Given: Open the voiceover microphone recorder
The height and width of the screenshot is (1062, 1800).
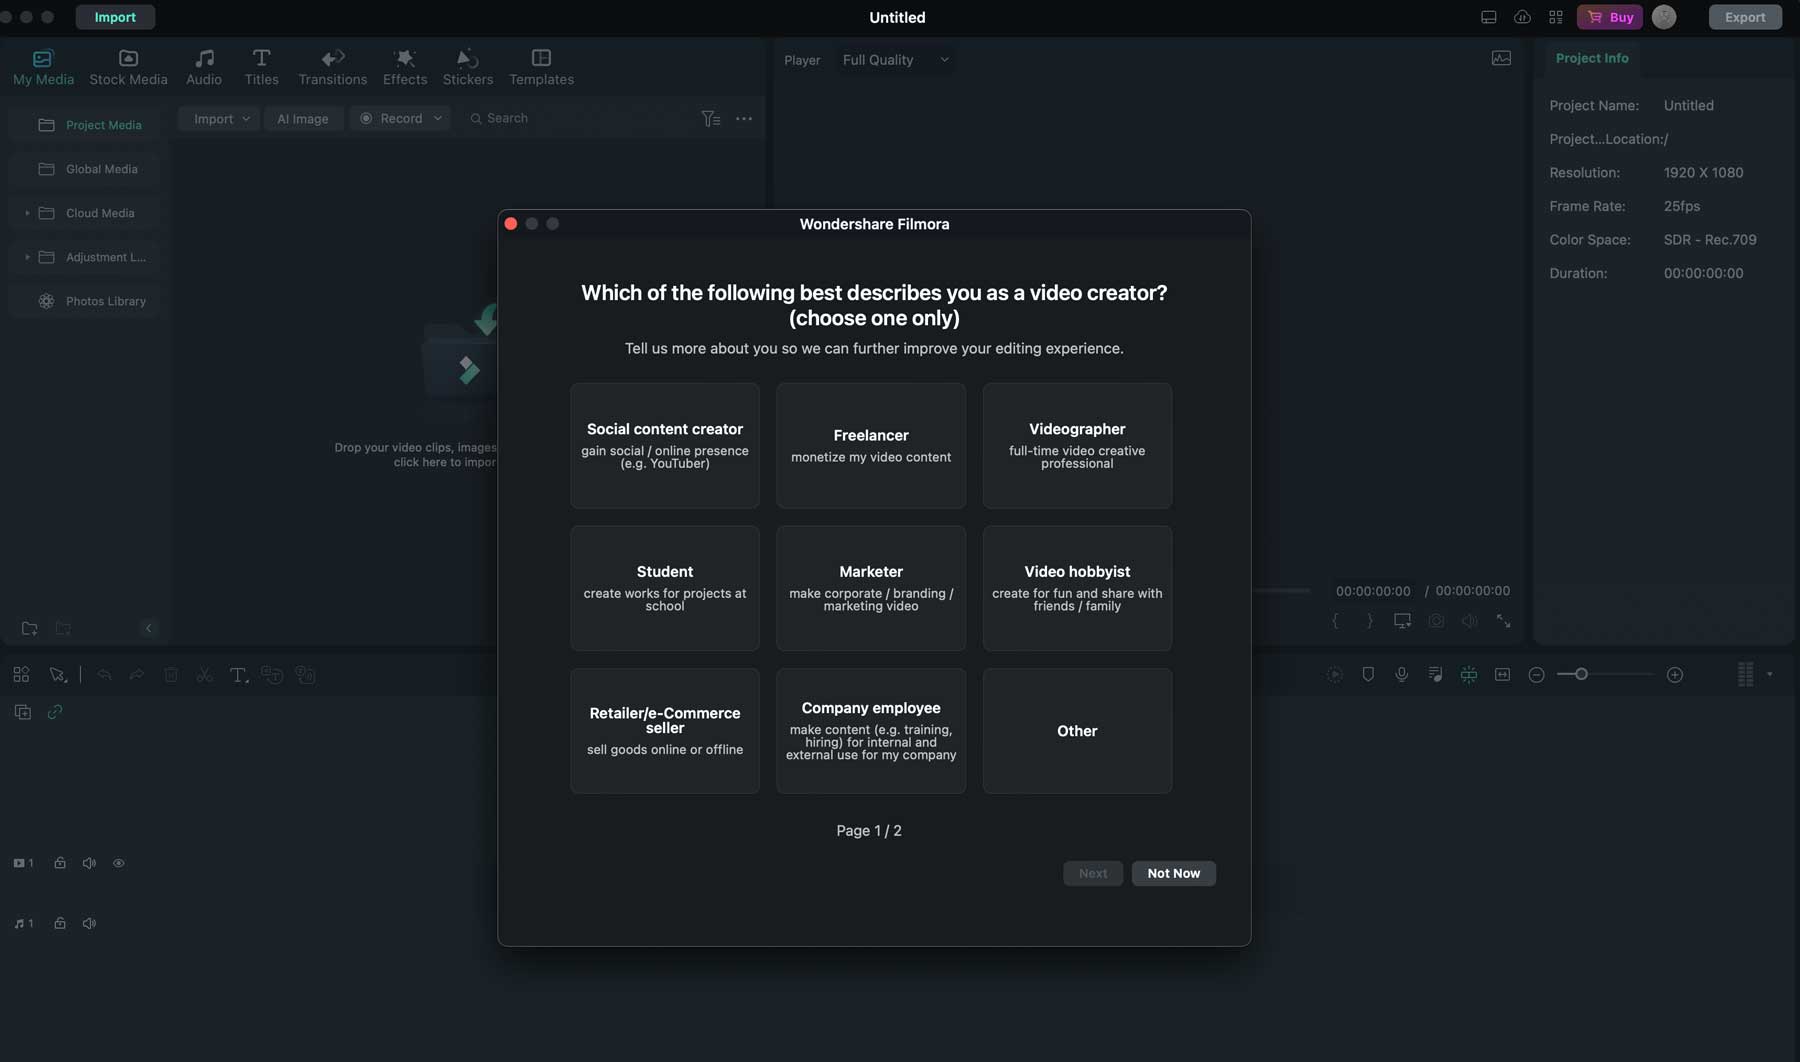Looking at the screenshot, I should (1401, 675).
